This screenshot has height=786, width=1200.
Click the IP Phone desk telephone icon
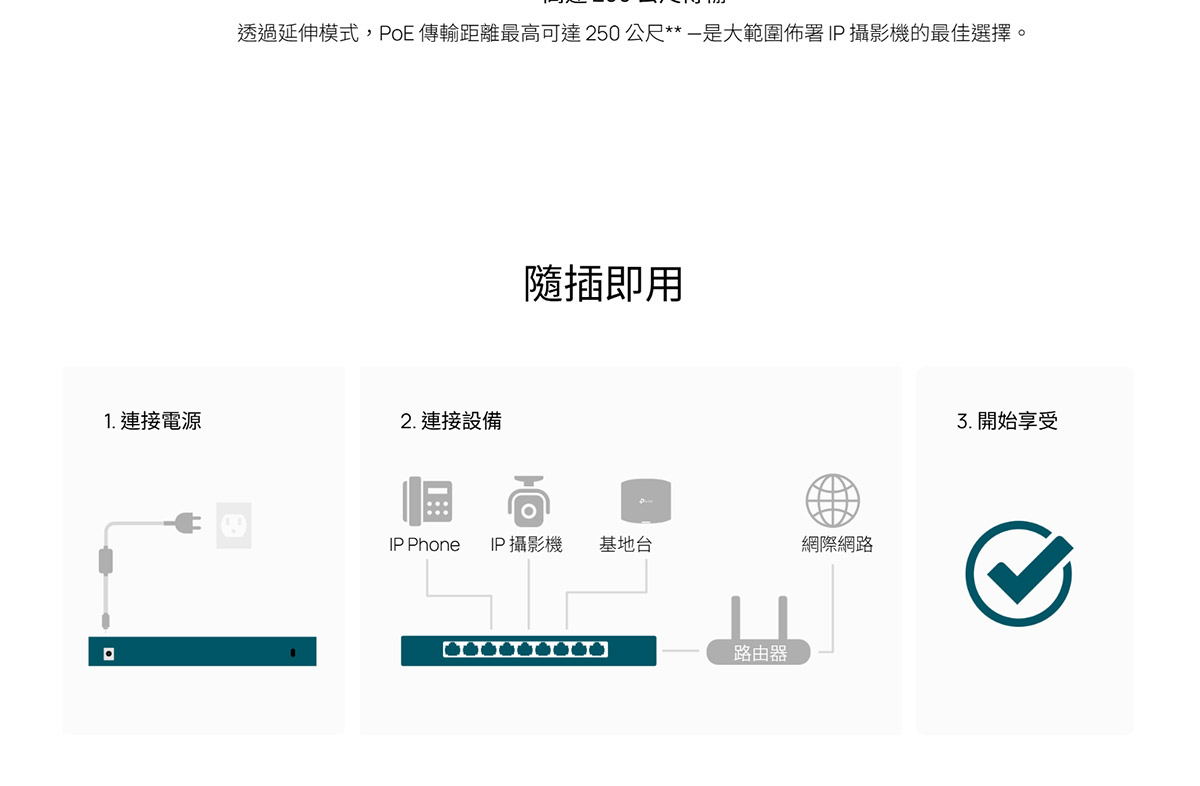[x=427, y=501]
